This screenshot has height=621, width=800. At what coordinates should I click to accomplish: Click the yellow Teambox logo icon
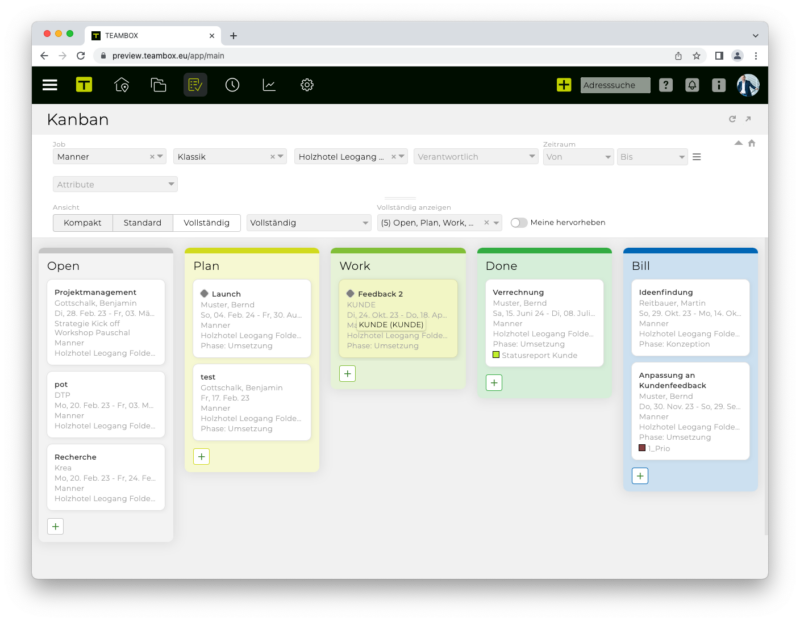tap(84, 85)
